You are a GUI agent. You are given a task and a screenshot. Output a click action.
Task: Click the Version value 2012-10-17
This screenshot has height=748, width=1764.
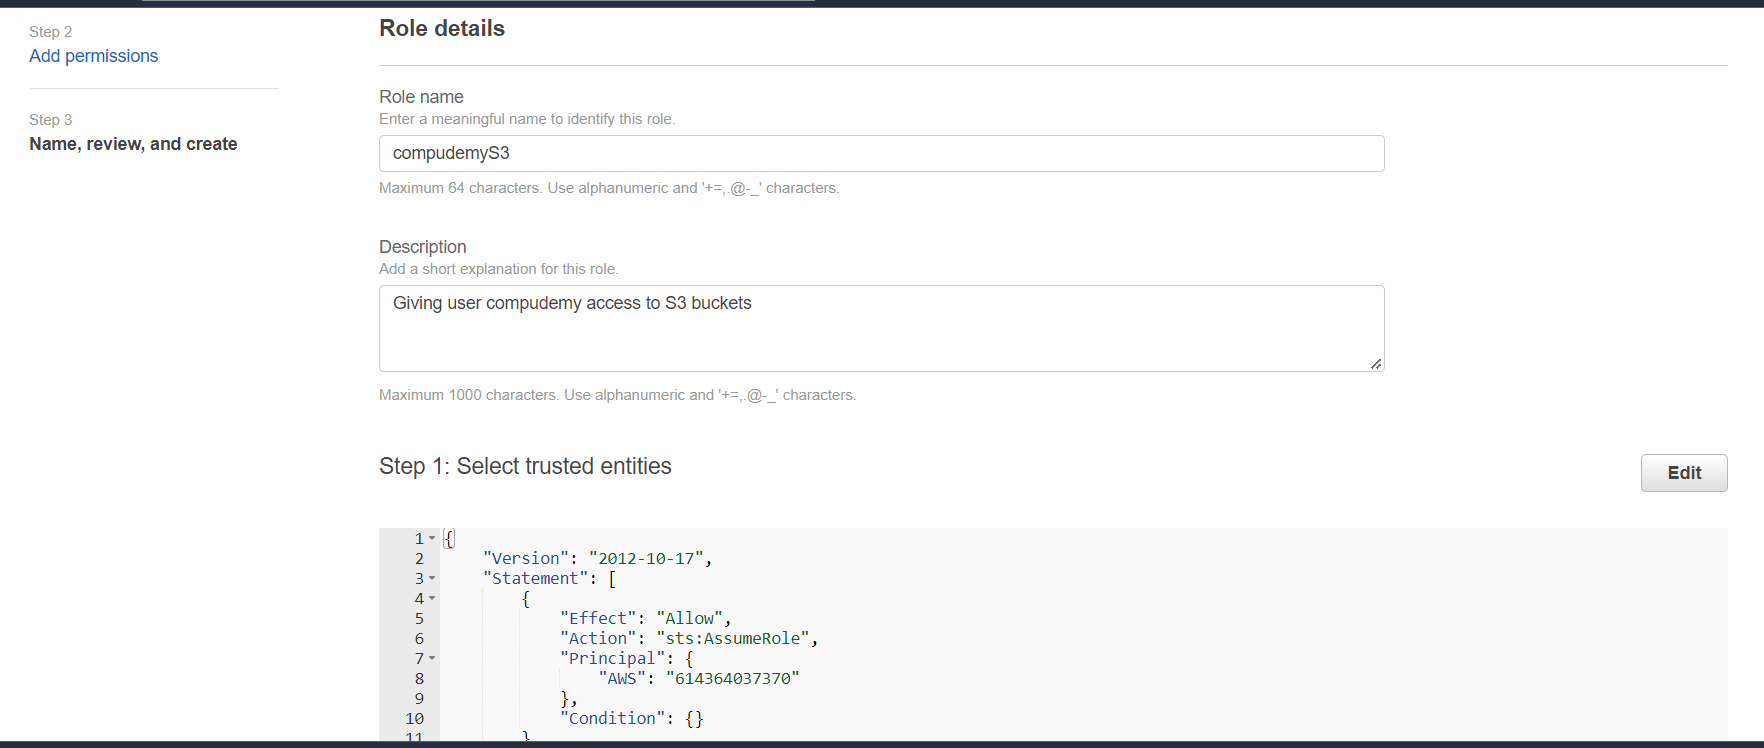[649, 558]
